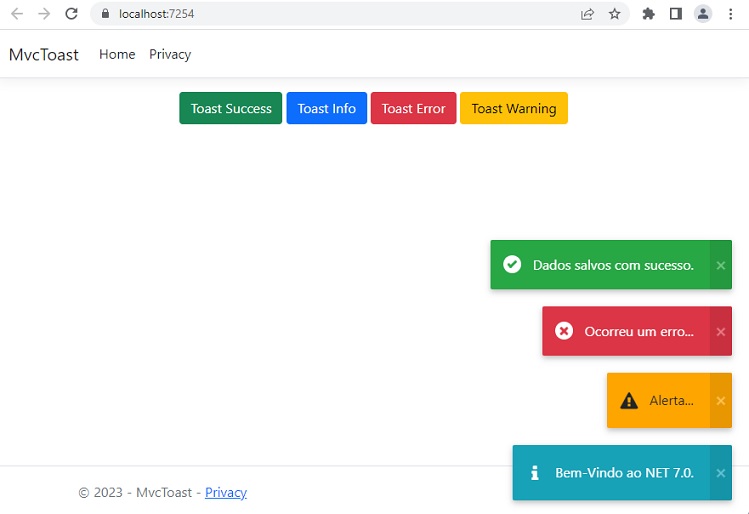
Task: Click 'Alerta...' toast text
Action: (672, 400)
